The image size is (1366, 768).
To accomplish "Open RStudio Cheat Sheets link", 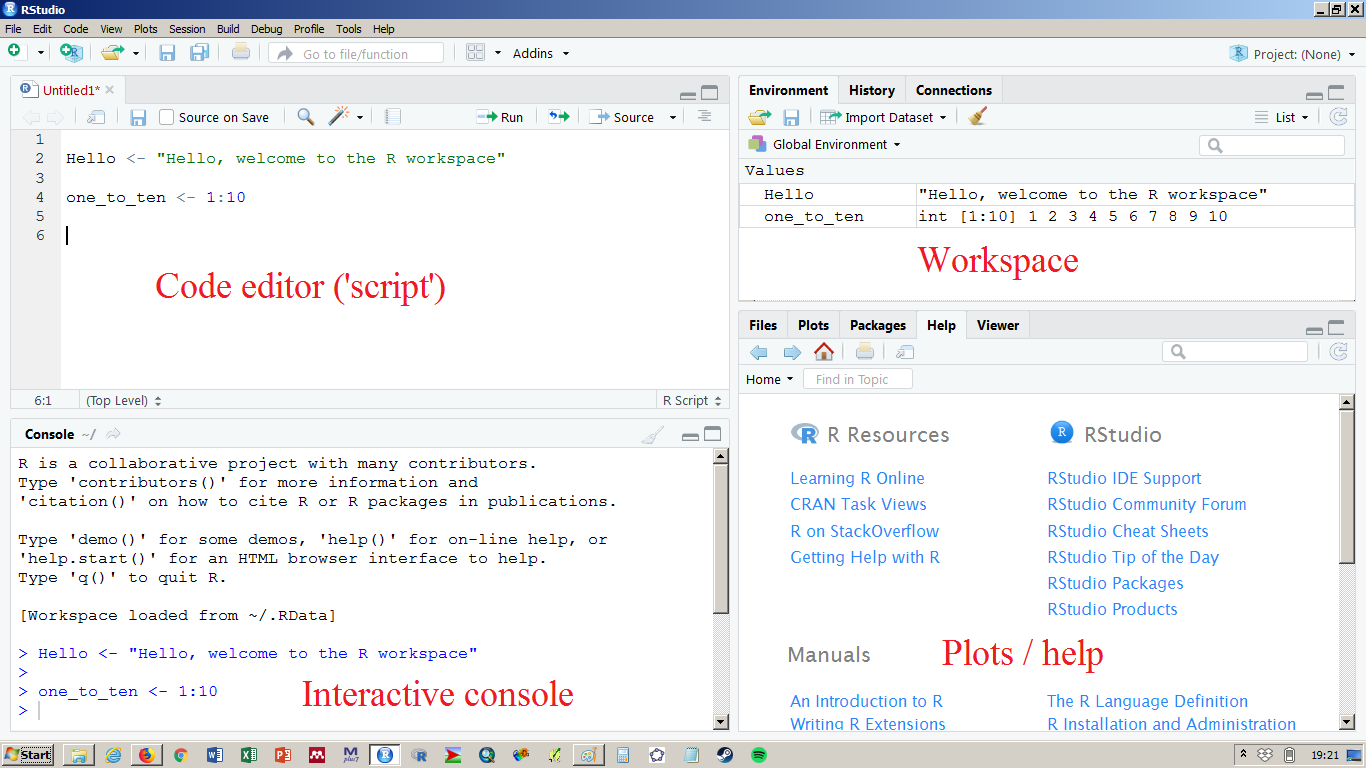I will (x=1127, y=531).
